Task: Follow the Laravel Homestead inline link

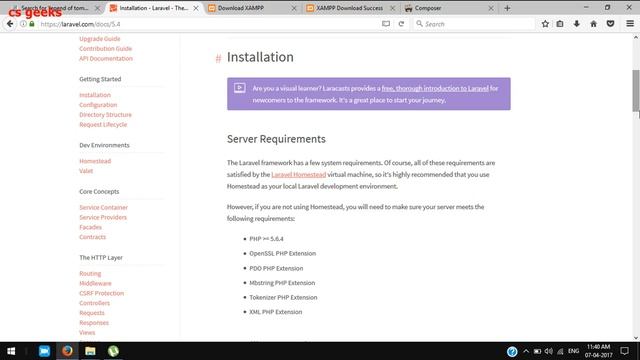Action: [298, 174]
